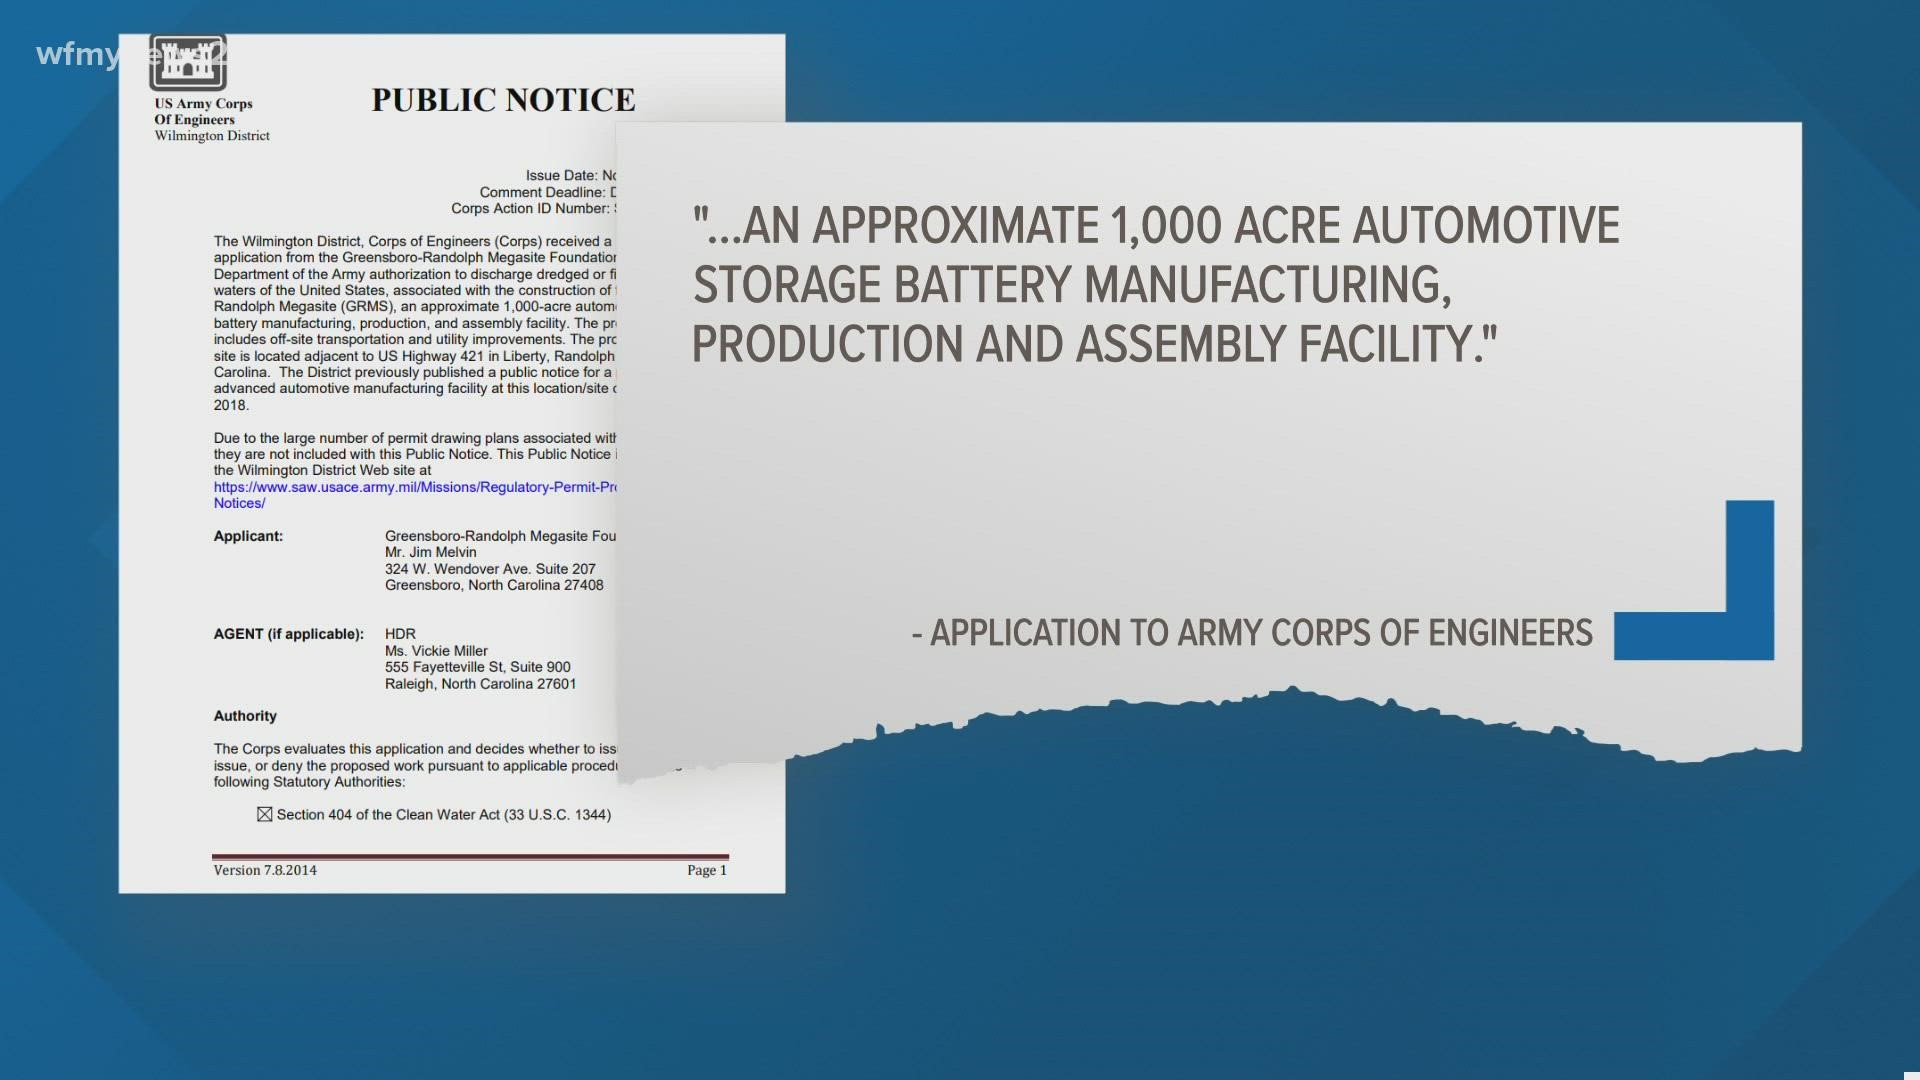The height and width of the screenshot is (1080, 1920).
Task: Click the quote line 'STORAGE BATTERY MANUFACTURING,'
Action: coord(1071,285)
